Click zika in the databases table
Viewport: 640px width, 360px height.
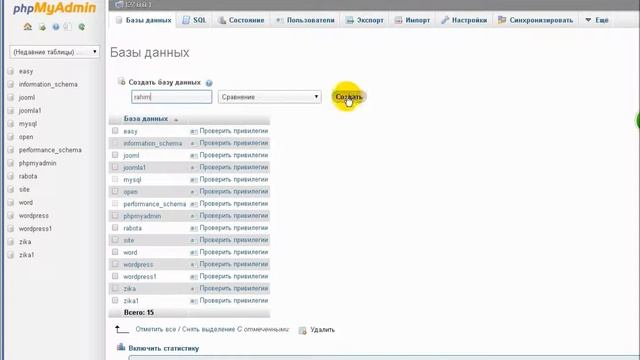coord(129,289)
